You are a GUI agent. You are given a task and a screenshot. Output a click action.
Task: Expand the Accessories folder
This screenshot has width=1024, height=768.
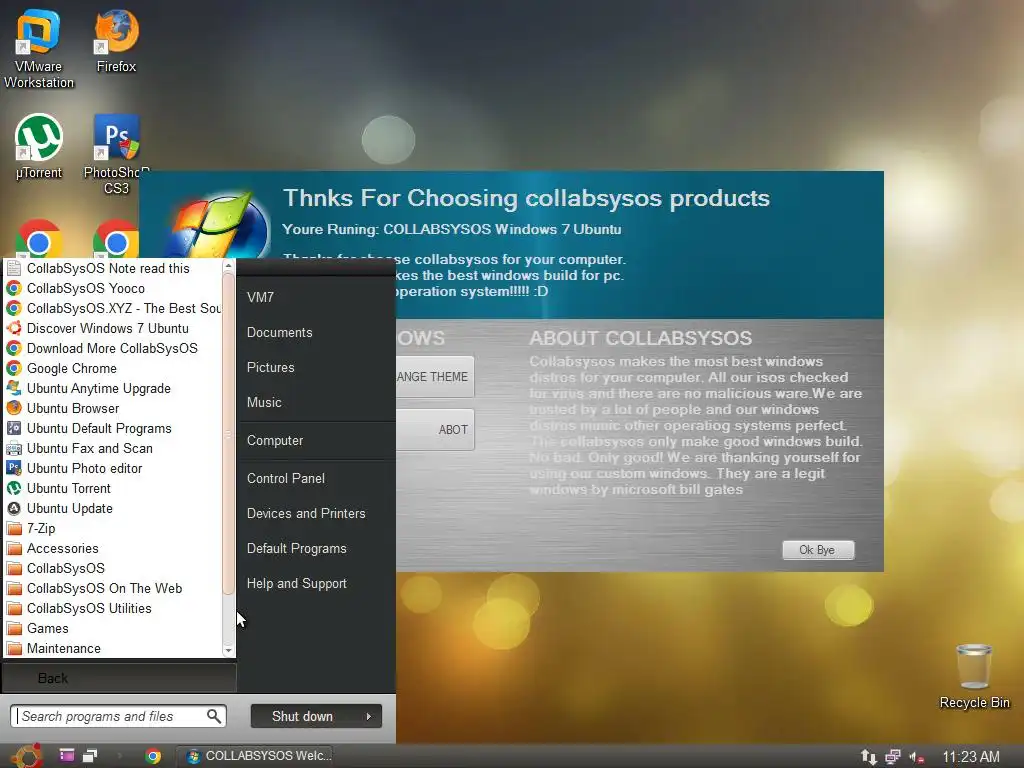coord(114,549)
